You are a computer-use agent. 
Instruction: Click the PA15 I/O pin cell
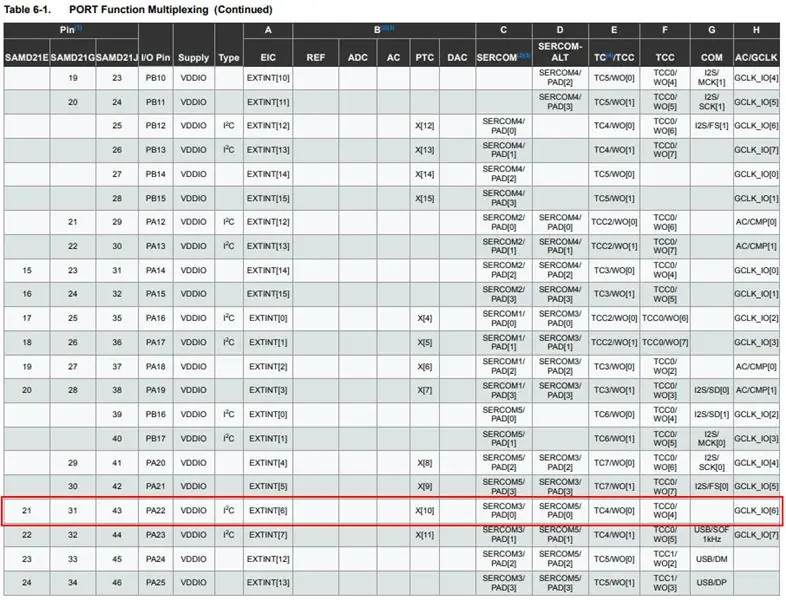[x=155, y=294]
